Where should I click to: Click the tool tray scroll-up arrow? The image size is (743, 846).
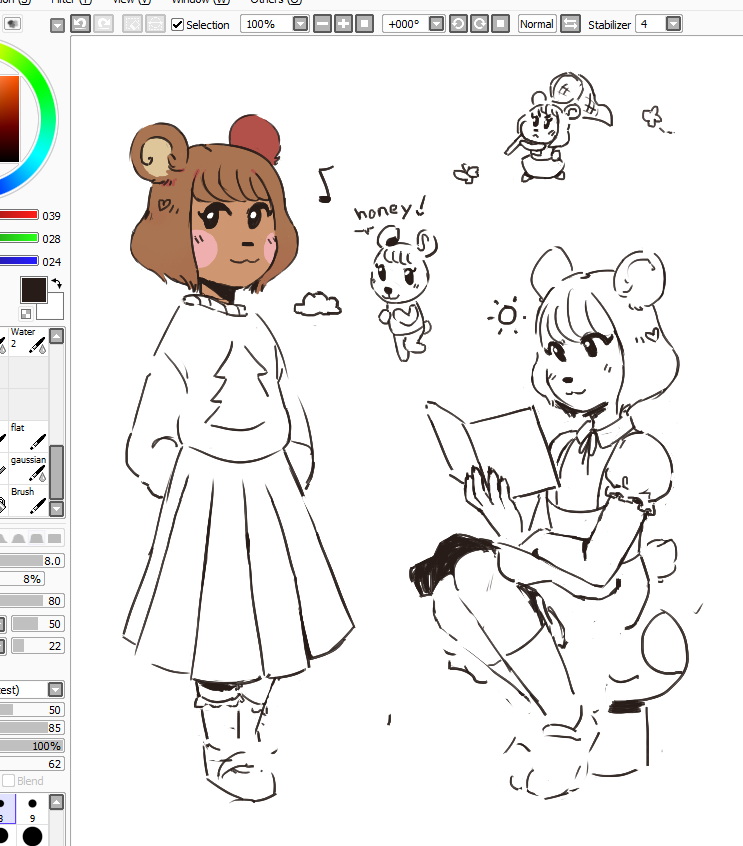57,336
